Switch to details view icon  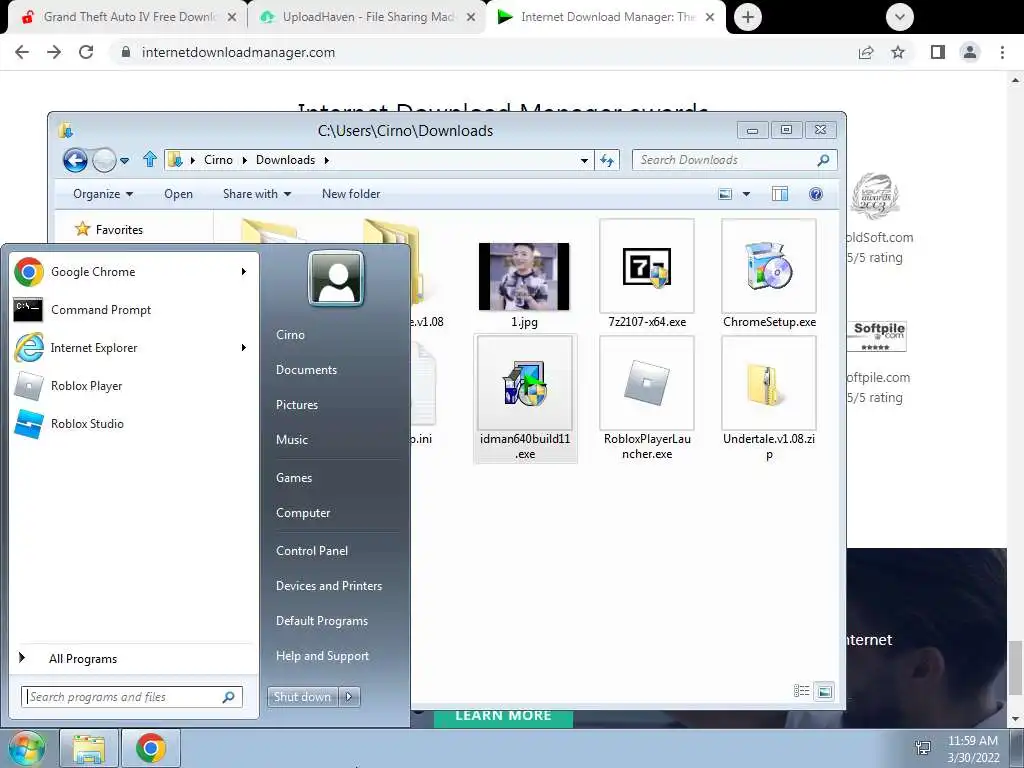801,691
